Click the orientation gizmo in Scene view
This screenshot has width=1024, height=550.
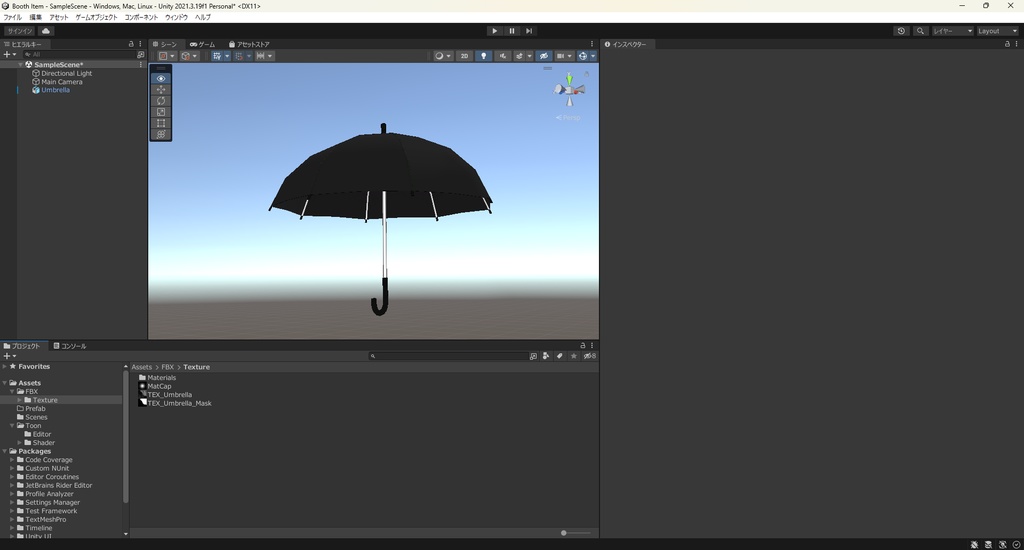tap(569, 90)
